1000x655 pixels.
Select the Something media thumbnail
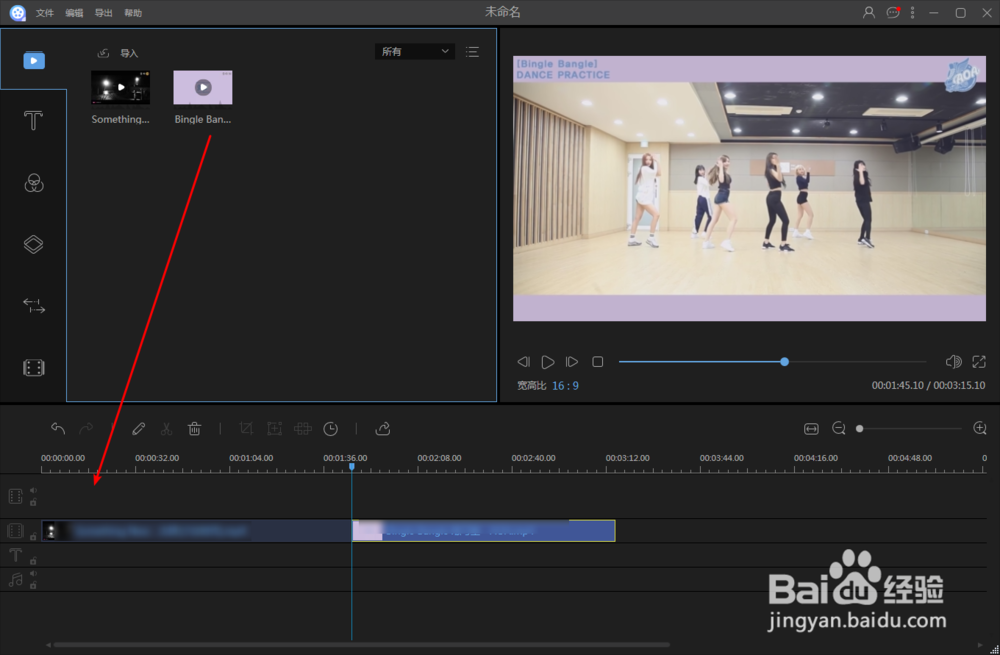(121, 87)
